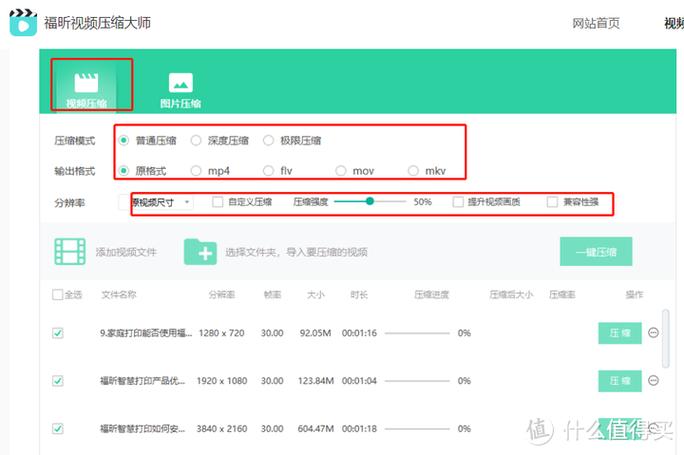Choose mp4 output format
684x455 pixels.
click(x=196, y=171)
